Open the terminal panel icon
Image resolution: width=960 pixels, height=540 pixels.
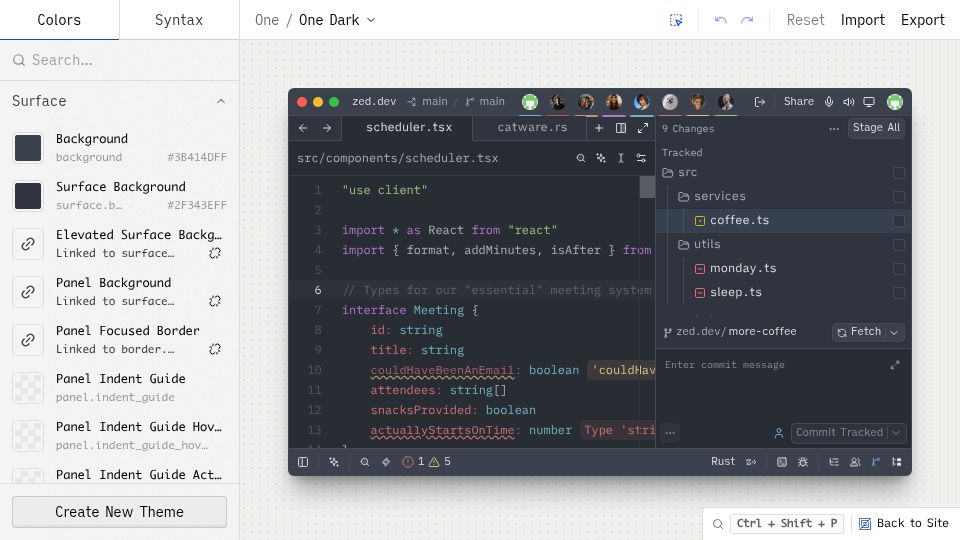tap(782, 462)
